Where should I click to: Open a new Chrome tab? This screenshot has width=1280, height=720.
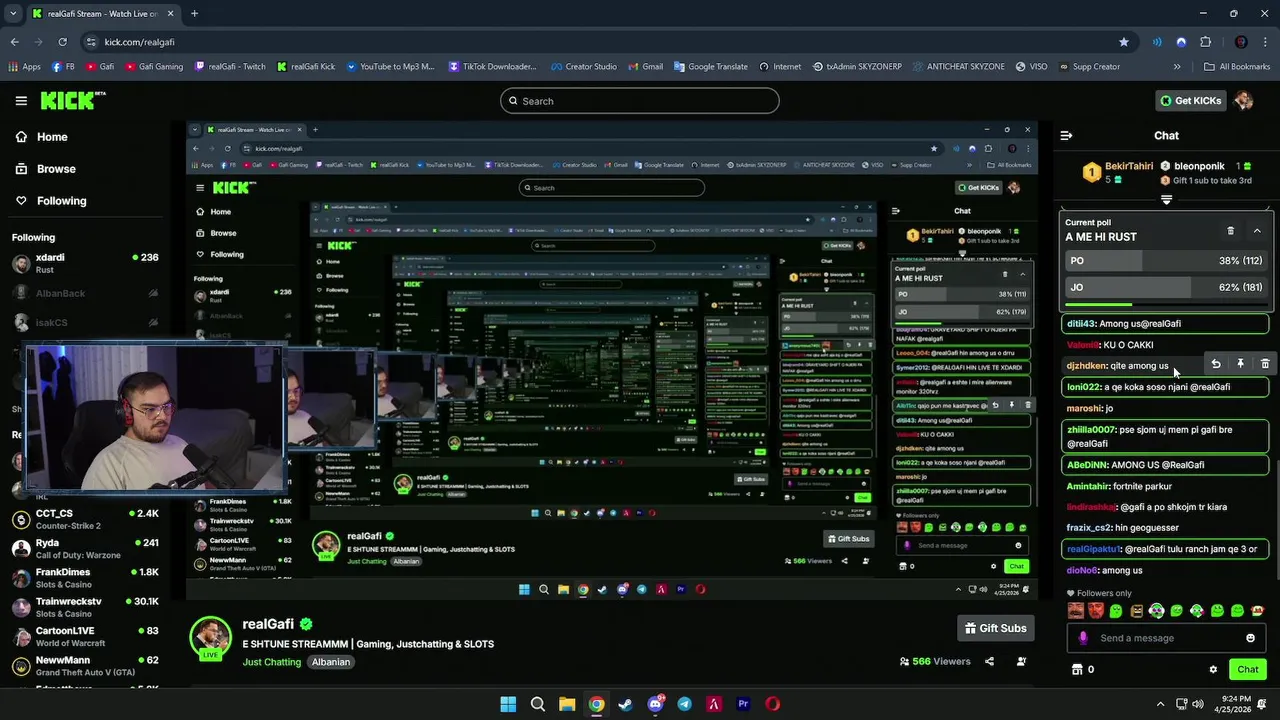[x=194, y=14]
